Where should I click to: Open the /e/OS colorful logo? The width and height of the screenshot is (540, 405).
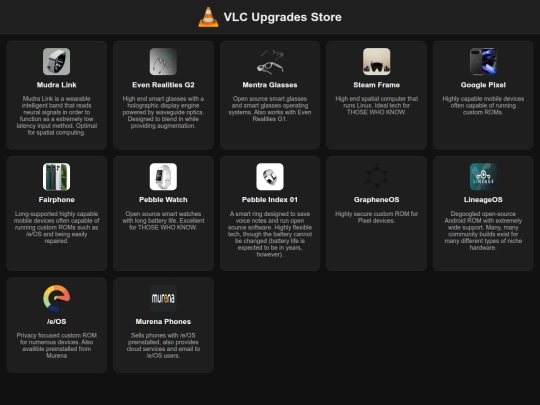[x=56, y=298]
